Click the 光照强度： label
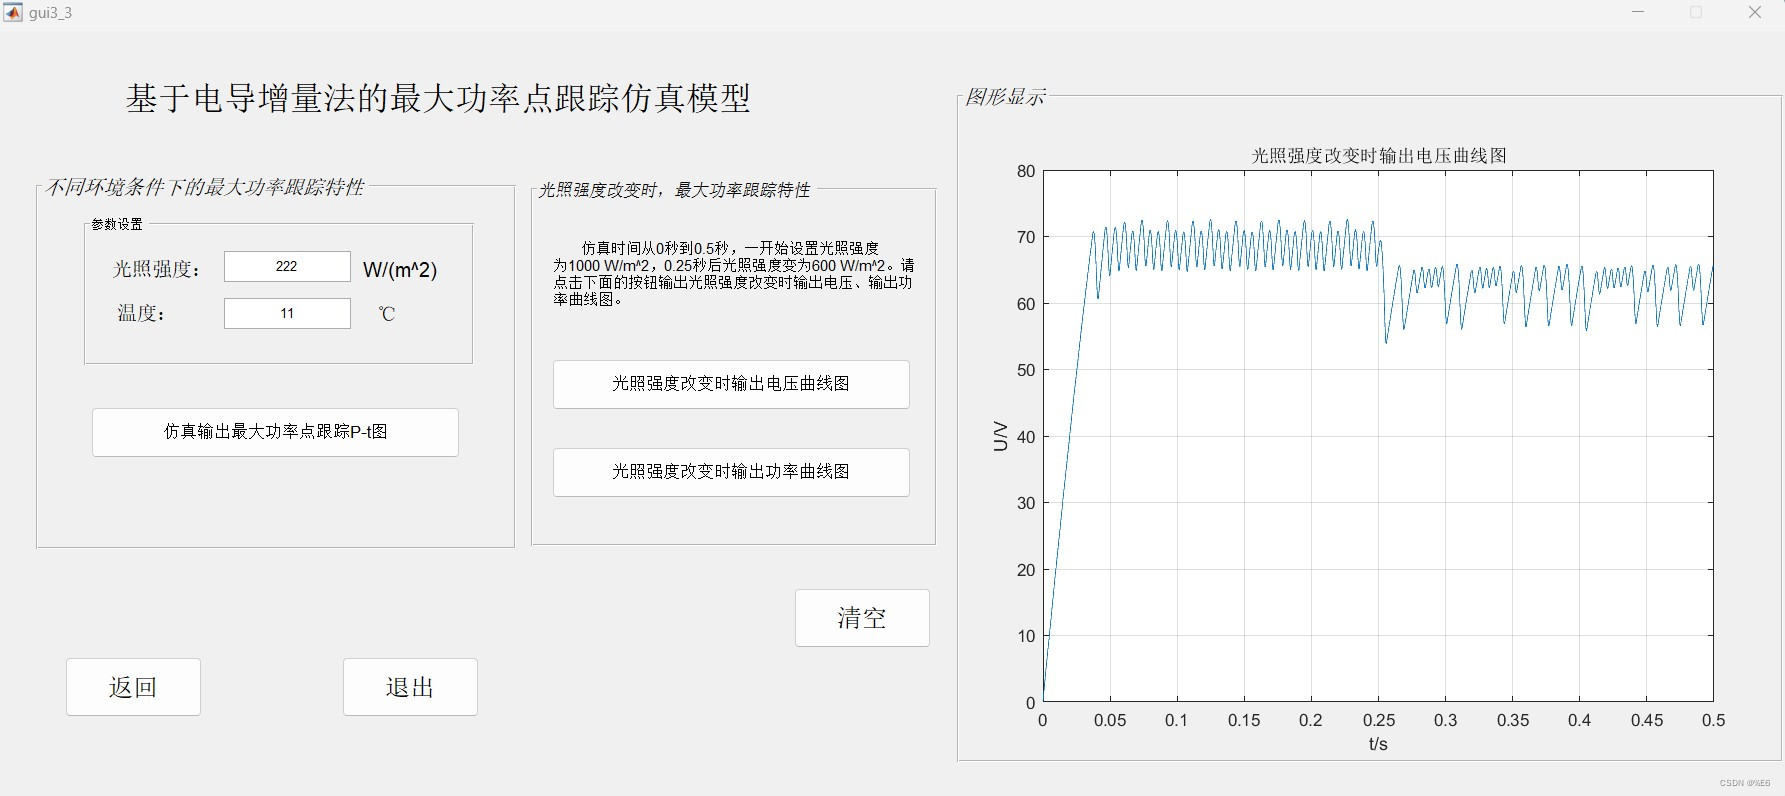 click(x=157, y=269)
